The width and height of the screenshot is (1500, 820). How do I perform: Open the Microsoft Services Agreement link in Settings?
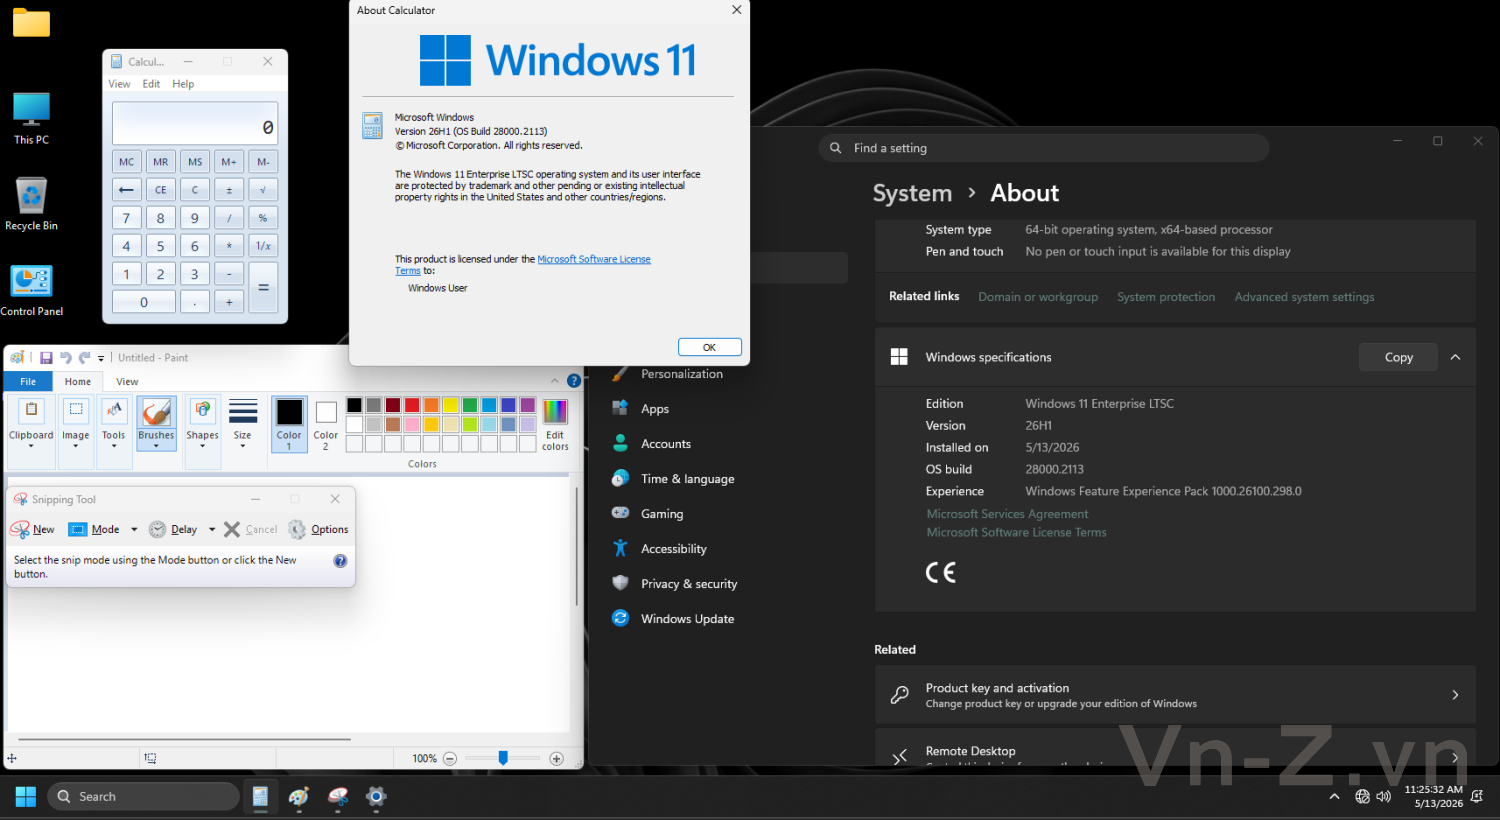[x=1007, y=514]
